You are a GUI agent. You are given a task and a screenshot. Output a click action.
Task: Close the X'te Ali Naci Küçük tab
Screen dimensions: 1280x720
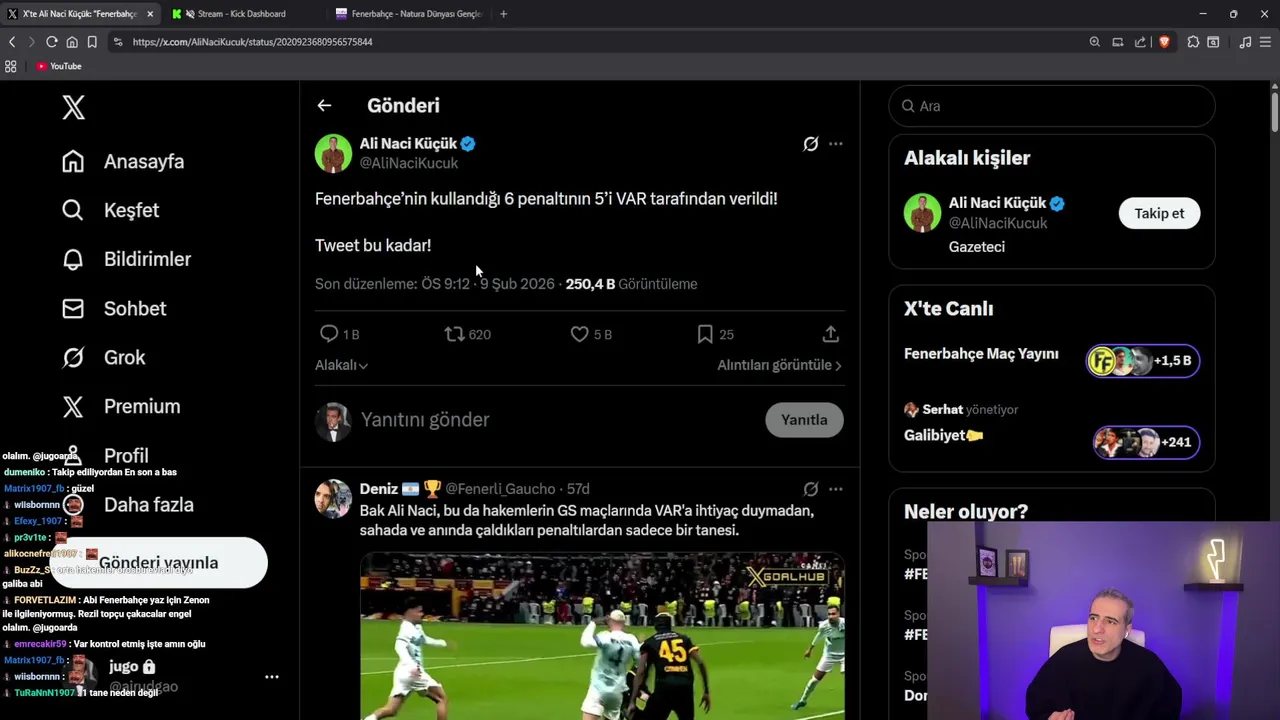point(150,14)
